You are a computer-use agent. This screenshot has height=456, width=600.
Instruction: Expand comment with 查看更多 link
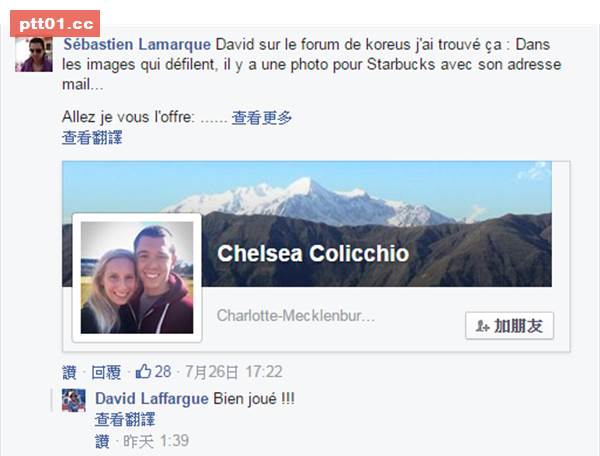262,118
